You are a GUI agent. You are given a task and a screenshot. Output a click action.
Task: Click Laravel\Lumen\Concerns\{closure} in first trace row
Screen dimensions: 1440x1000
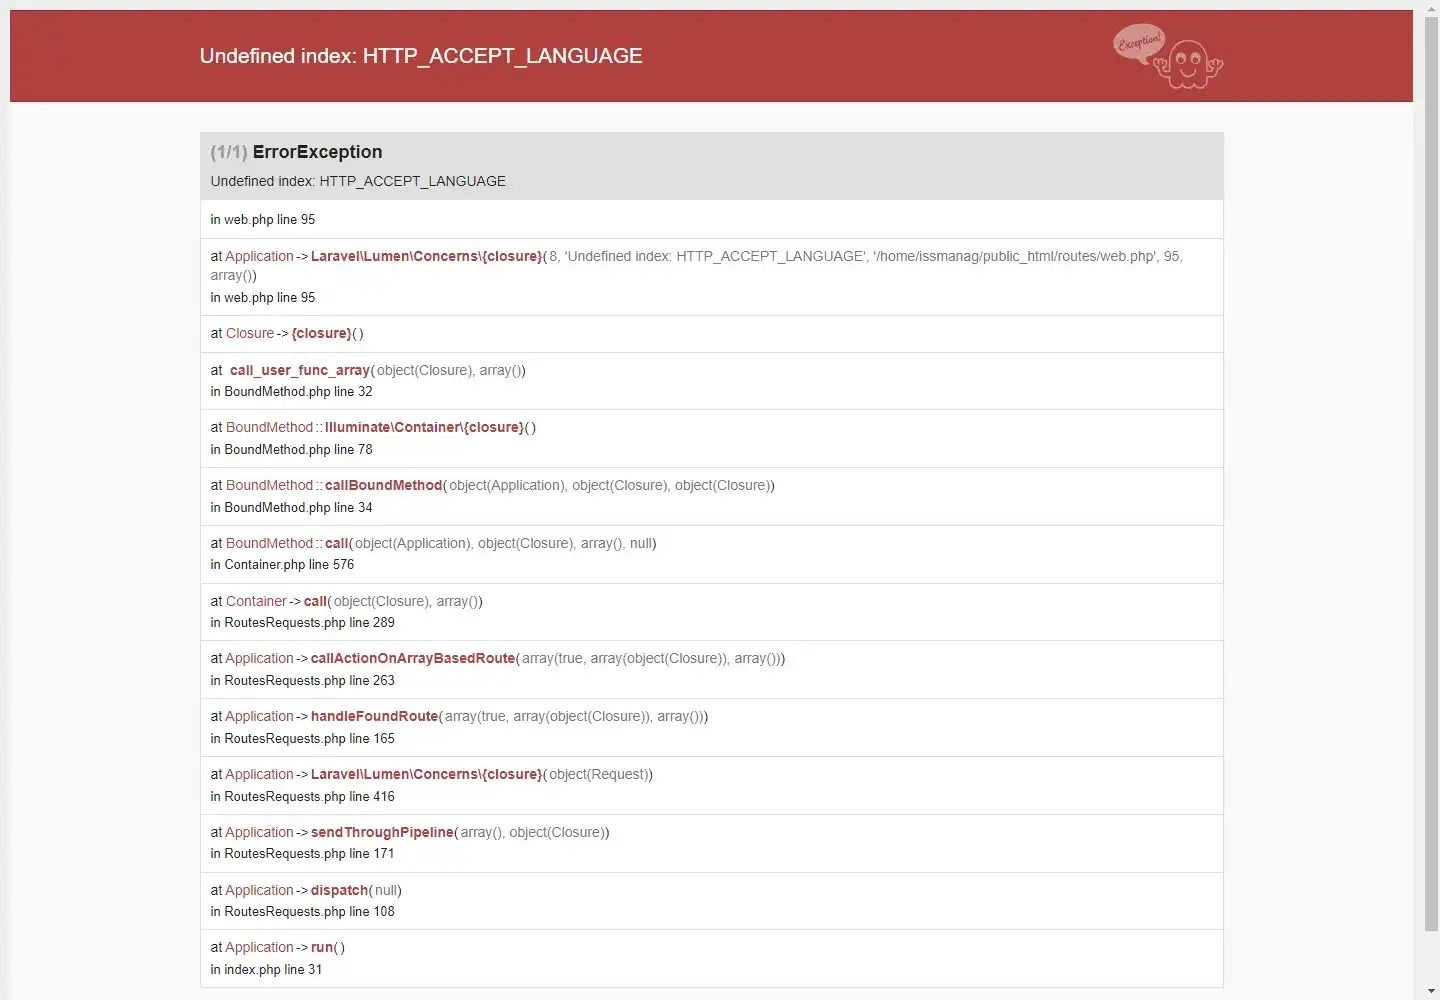tap(426, 256)
